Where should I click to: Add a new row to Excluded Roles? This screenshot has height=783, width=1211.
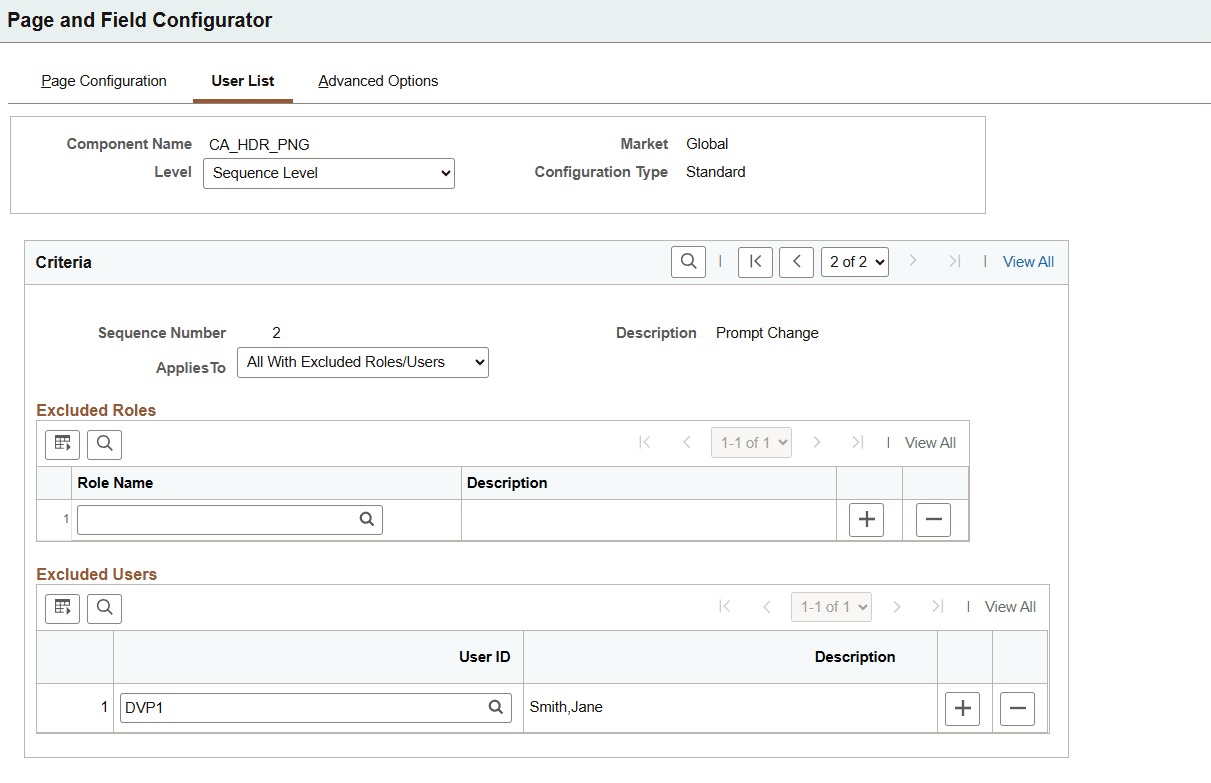click(866, 519)
